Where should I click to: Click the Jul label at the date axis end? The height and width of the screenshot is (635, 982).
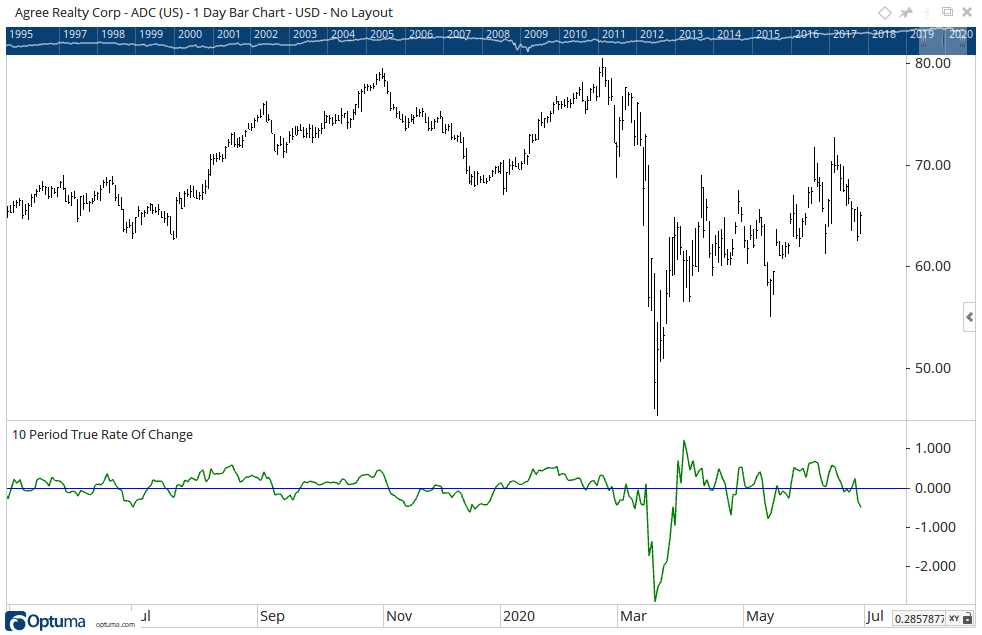point(874,616)
